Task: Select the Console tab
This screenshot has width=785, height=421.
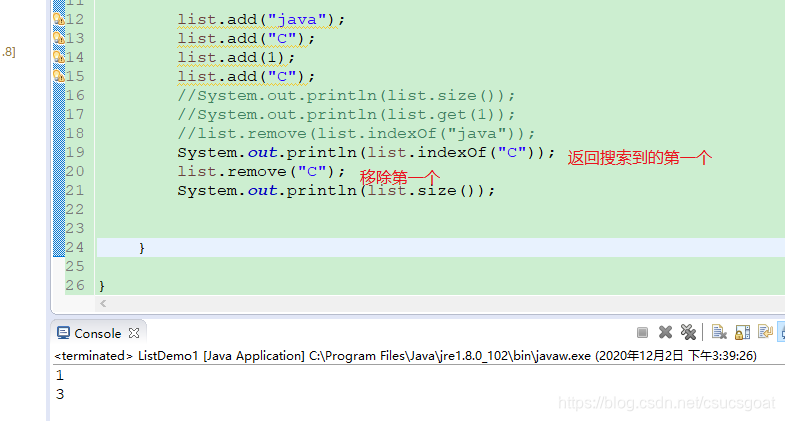Action: point(98,333)
